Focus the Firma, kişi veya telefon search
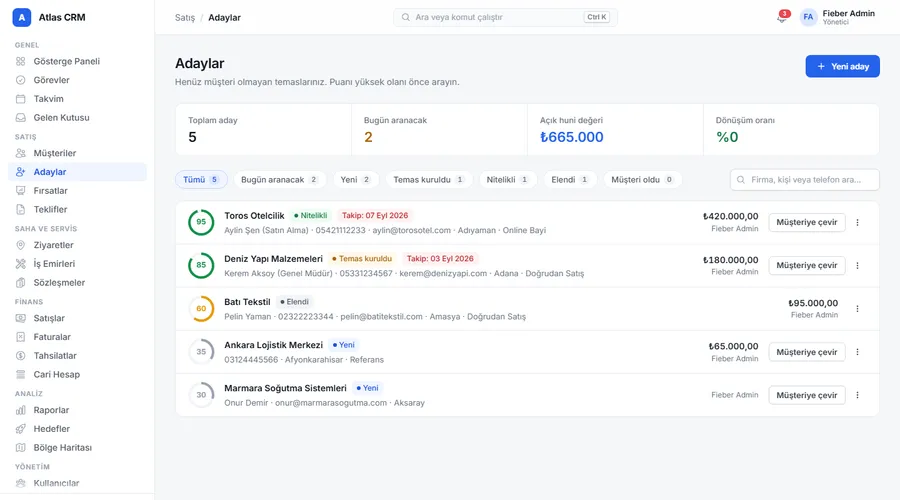 click(805, 180)
